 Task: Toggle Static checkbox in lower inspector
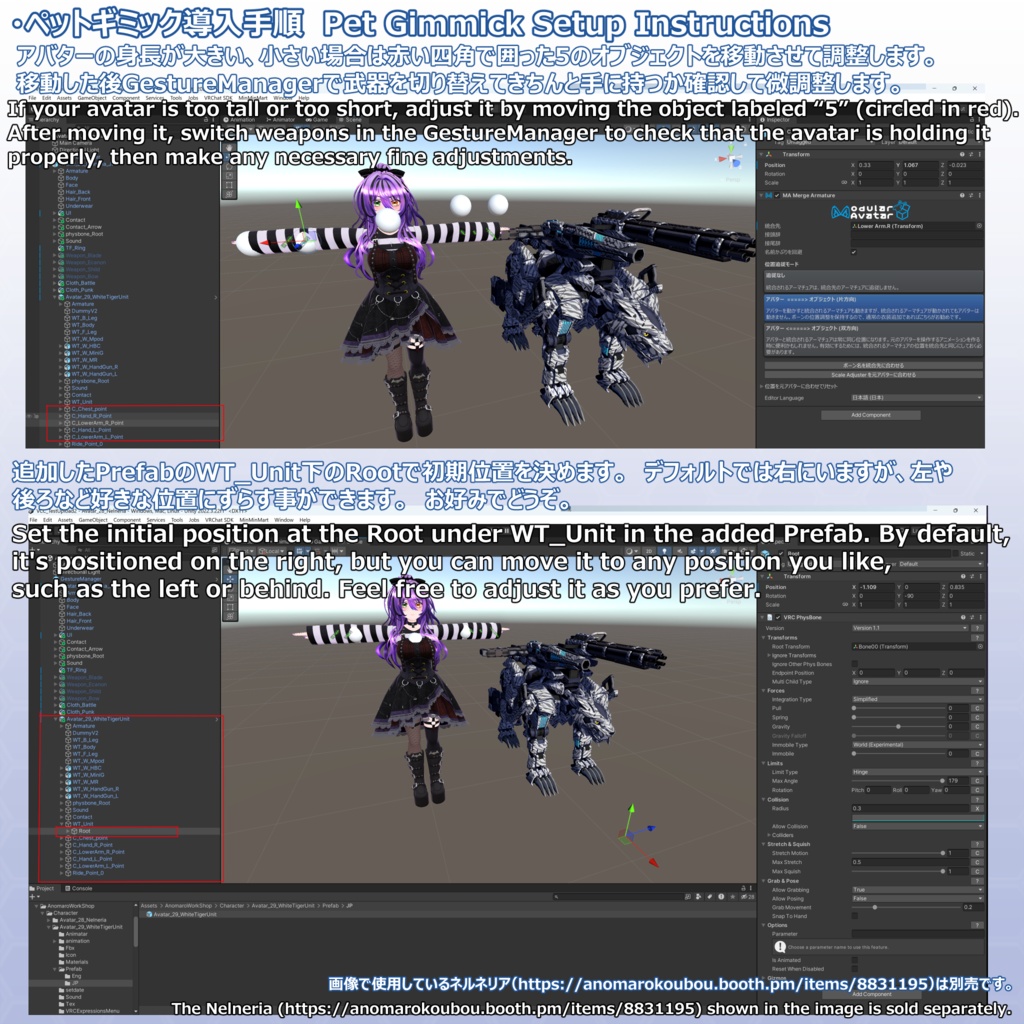click(x=955, y=554)
